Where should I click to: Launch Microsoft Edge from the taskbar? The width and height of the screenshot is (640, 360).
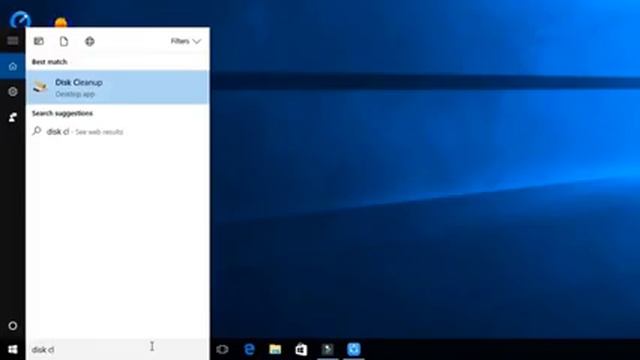click(x=249, y=349)
